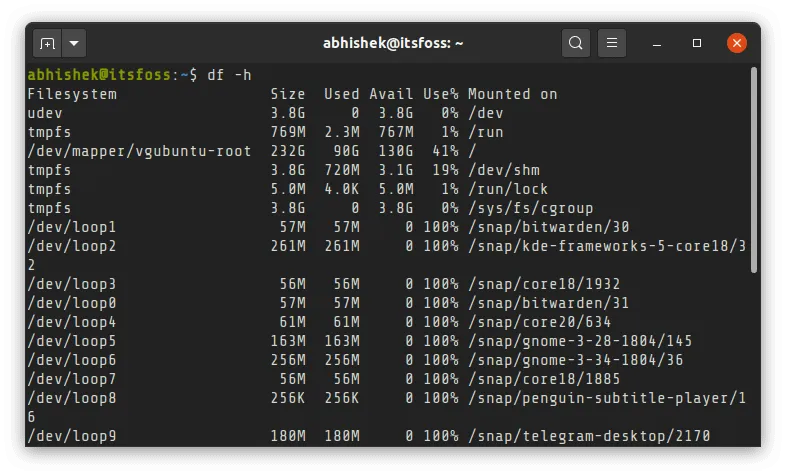The height and width of the screenshot is (475, 786).
Task: Click the 2.3M used value
Action: (x=342, y=132)
